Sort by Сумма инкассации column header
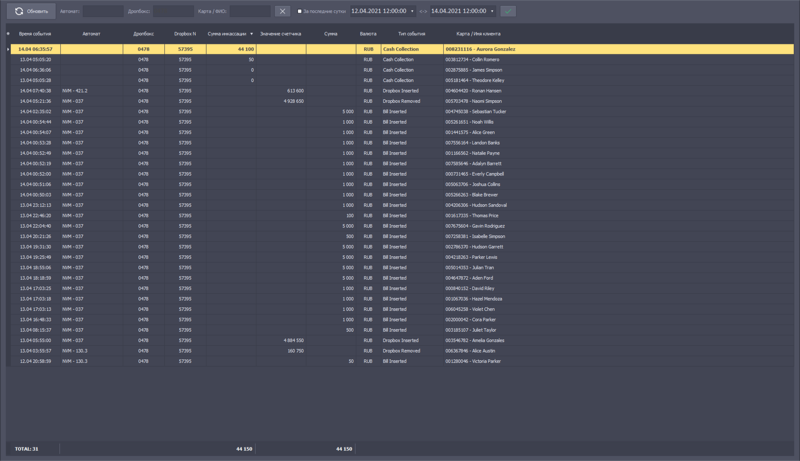Screen dimensions: 800x461 [x=227, y=34]
